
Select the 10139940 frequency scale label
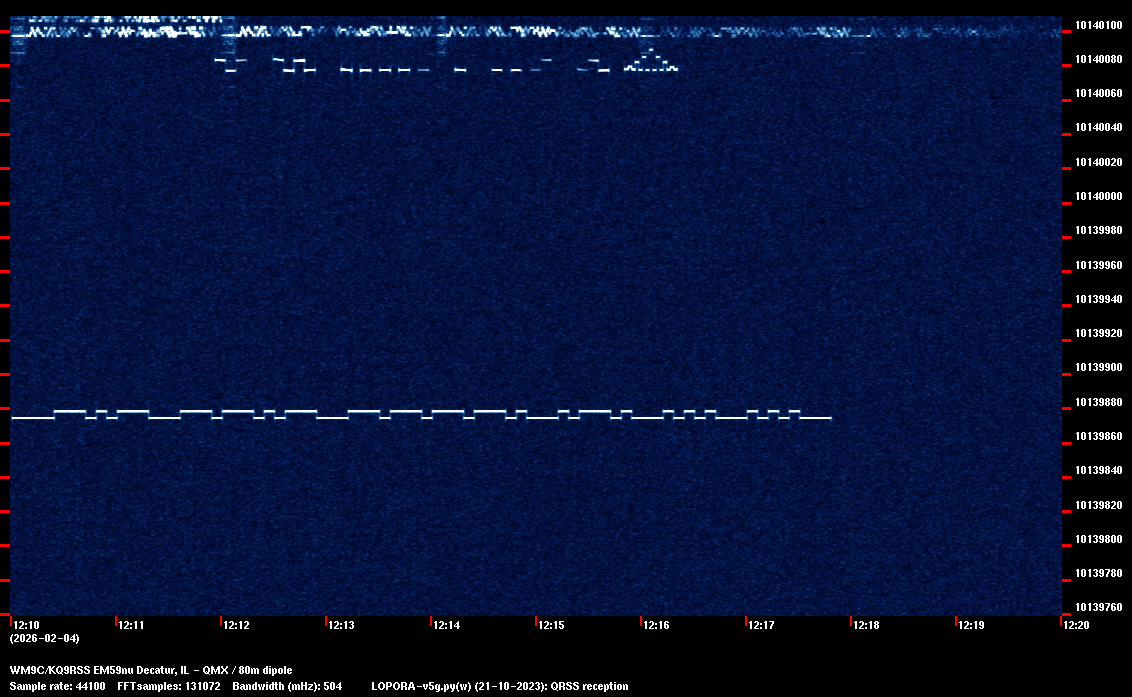[1097, 299]
